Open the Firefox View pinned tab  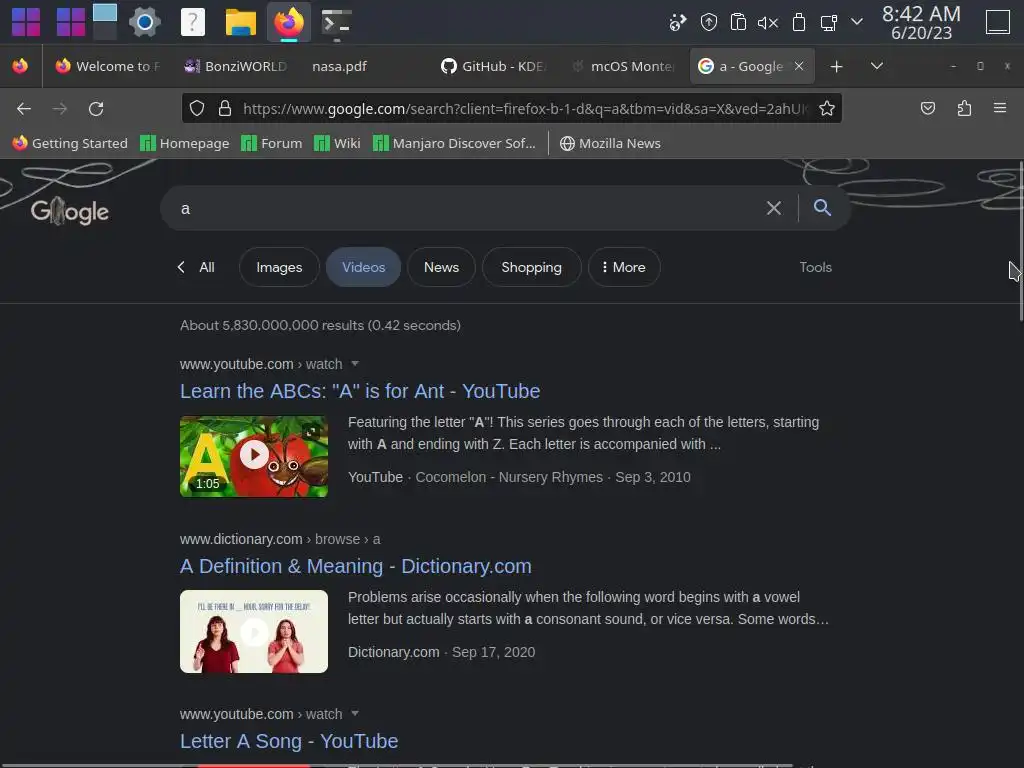pos(20,66)
